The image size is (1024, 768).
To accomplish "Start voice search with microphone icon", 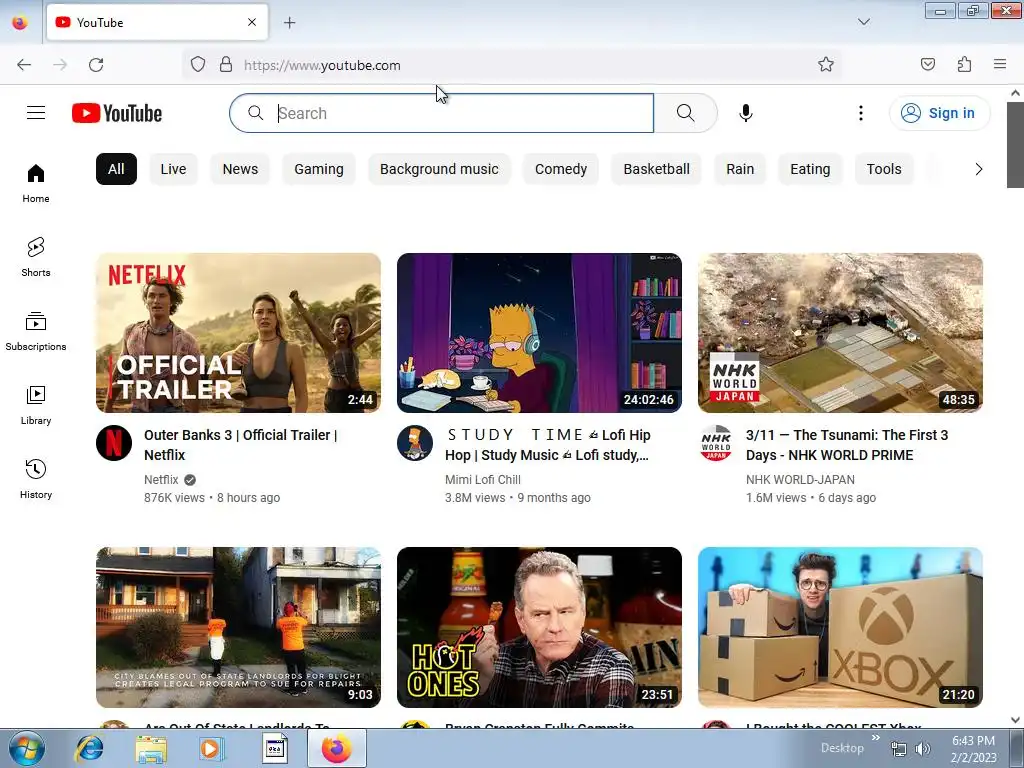I will click(x=746, y=113).
